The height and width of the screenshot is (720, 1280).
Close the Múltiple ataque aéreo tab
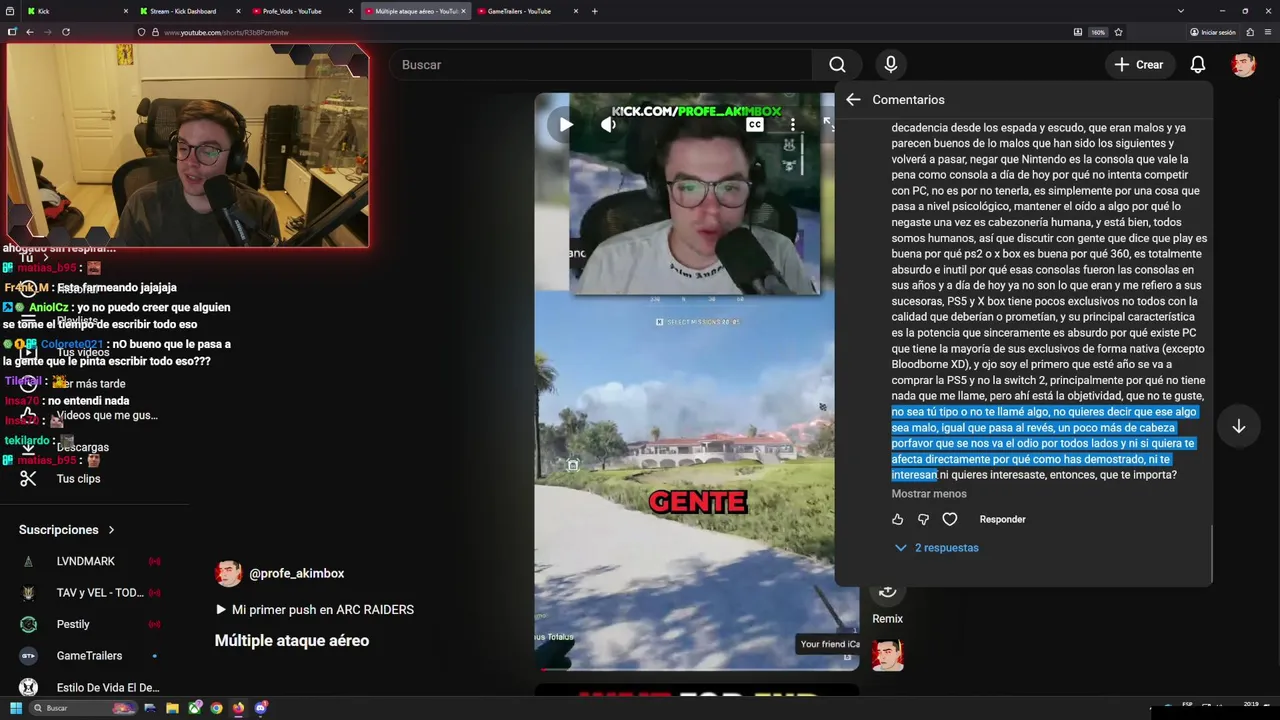[463, 11]
